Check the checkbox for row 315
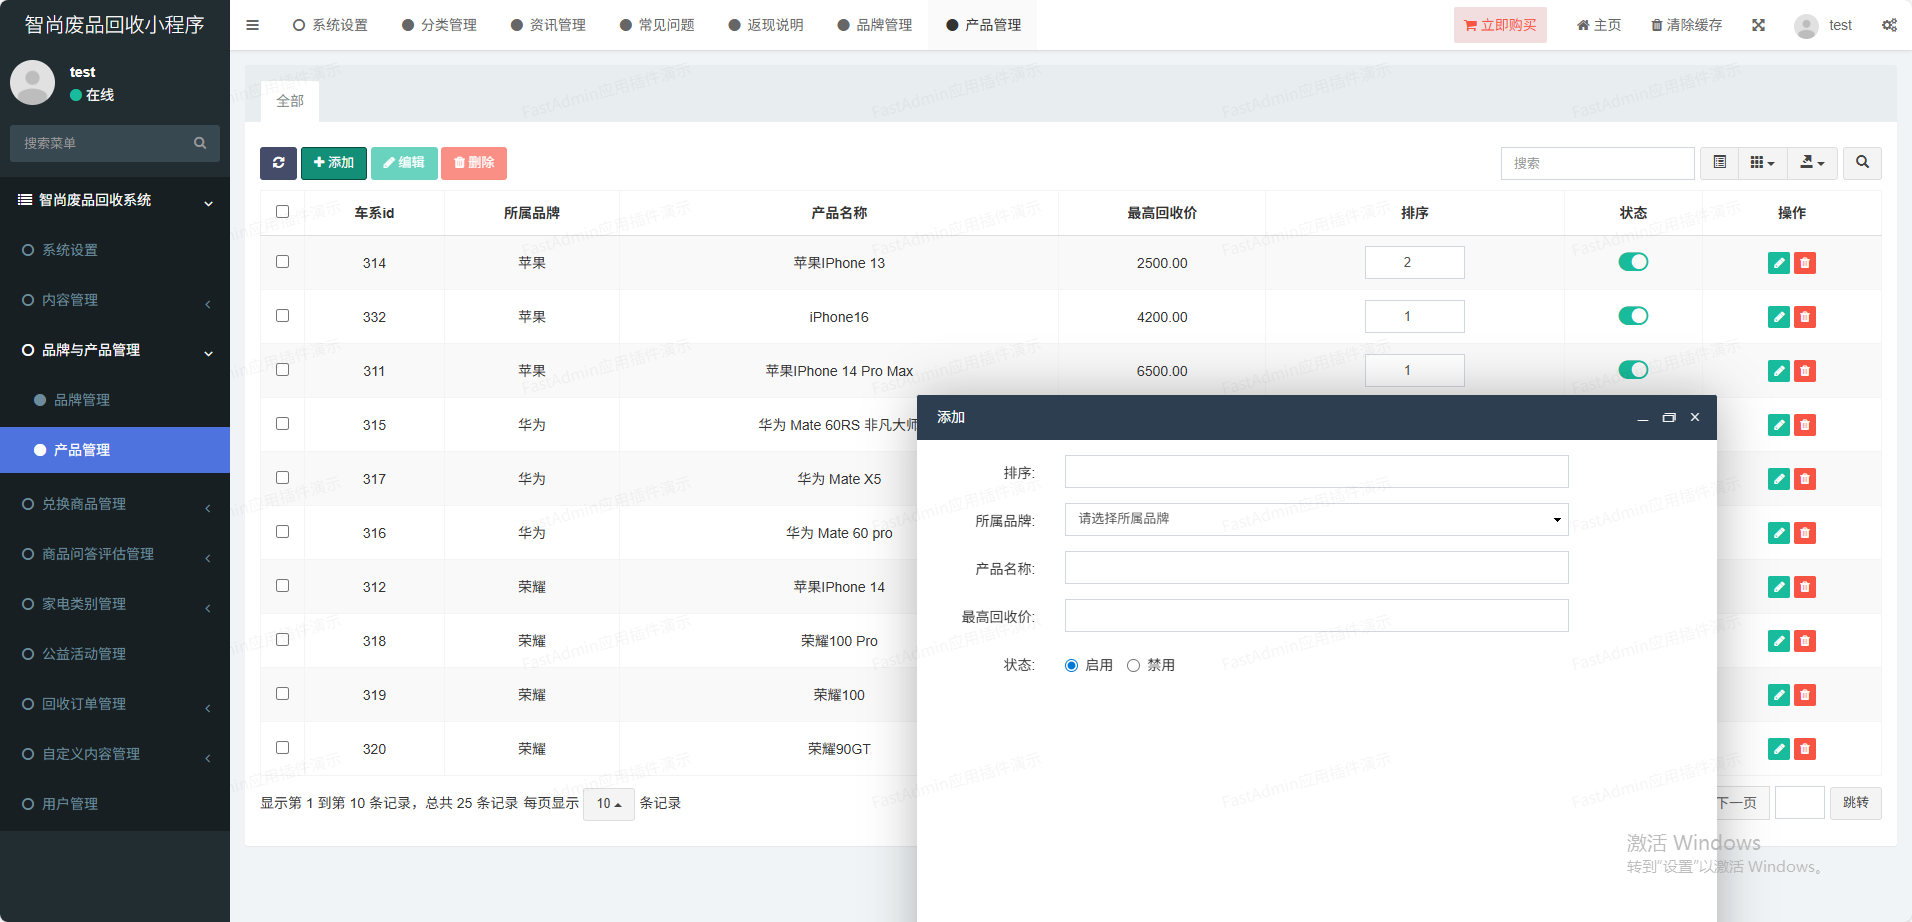The width and height of the screenshot is (1912, 922). point(283,424)
